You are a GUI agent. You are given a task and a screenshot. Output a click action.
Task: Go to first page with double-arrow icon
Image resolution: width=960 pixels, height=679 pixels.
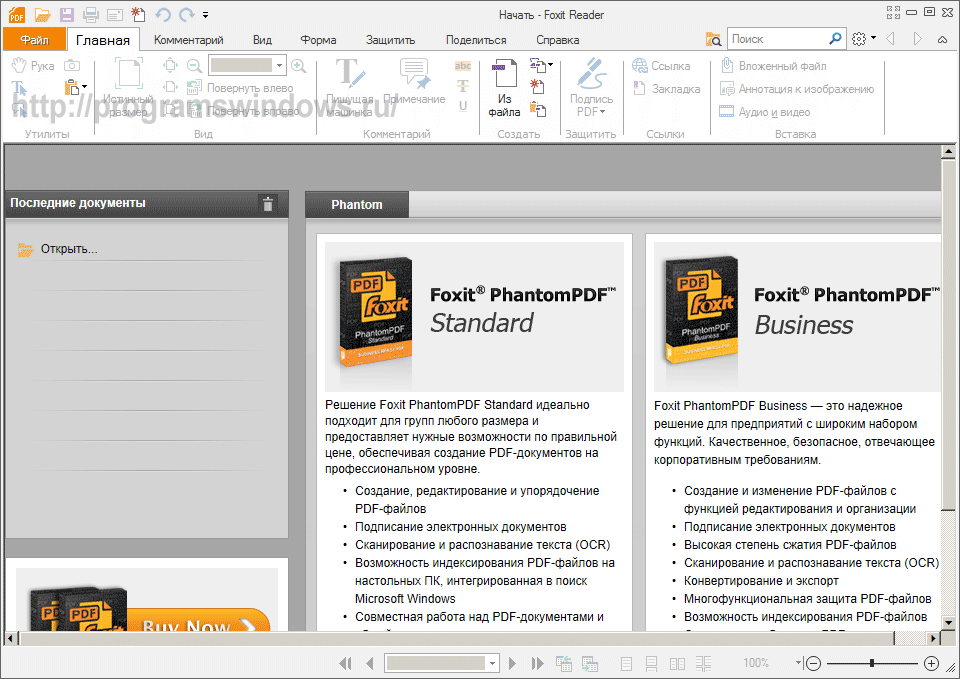click(x=345, y=663)
